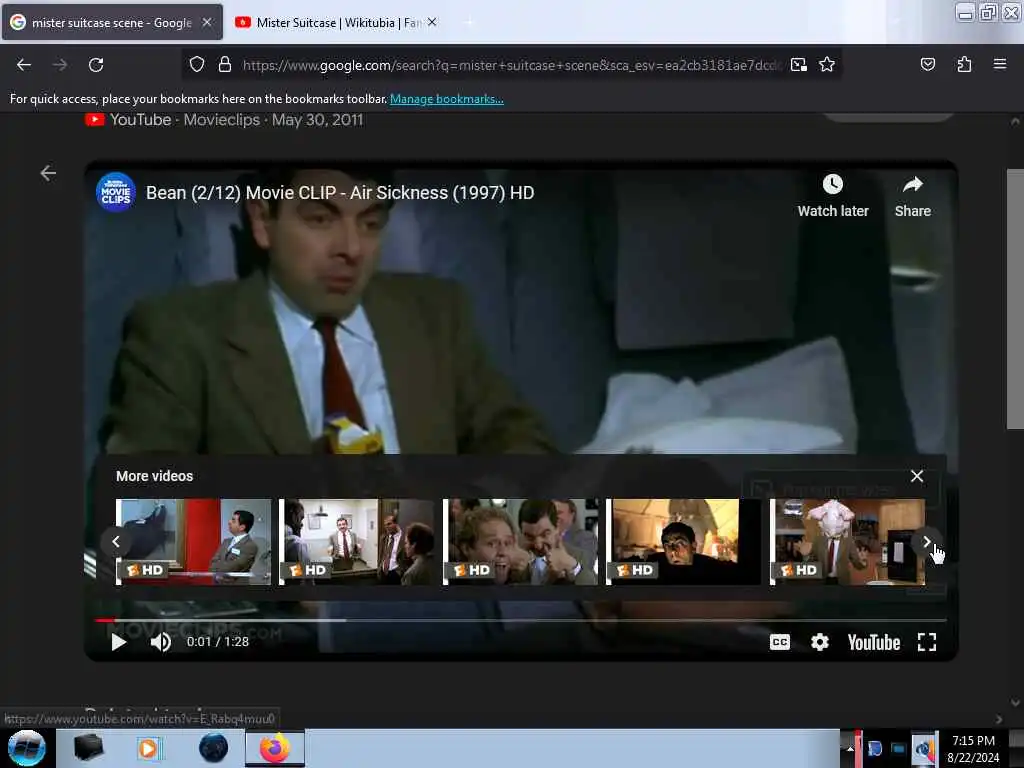
Task: Click the taskbar clock showing 7:15 PM
Action: click(973, 749)
